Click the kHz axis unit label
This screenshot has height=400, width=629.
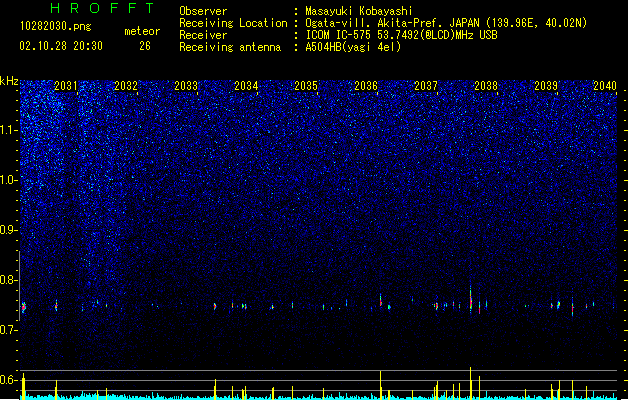9,81
